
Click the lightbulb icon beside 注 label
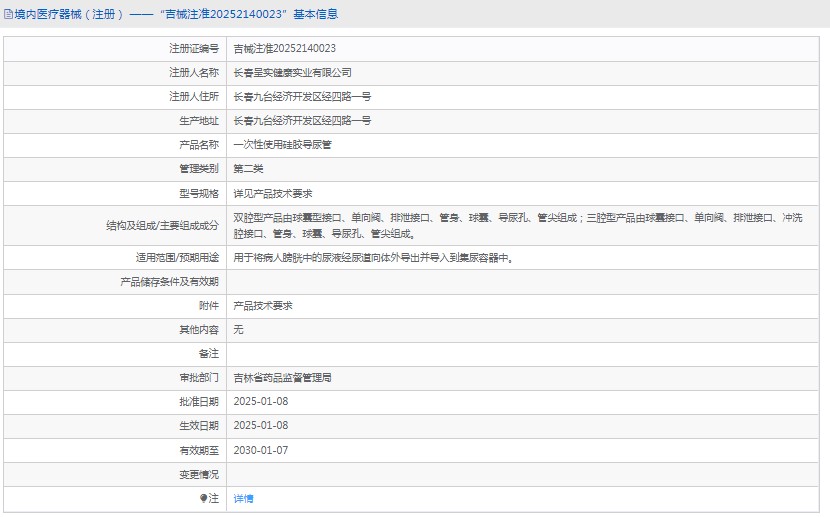(x=204, y=498)
